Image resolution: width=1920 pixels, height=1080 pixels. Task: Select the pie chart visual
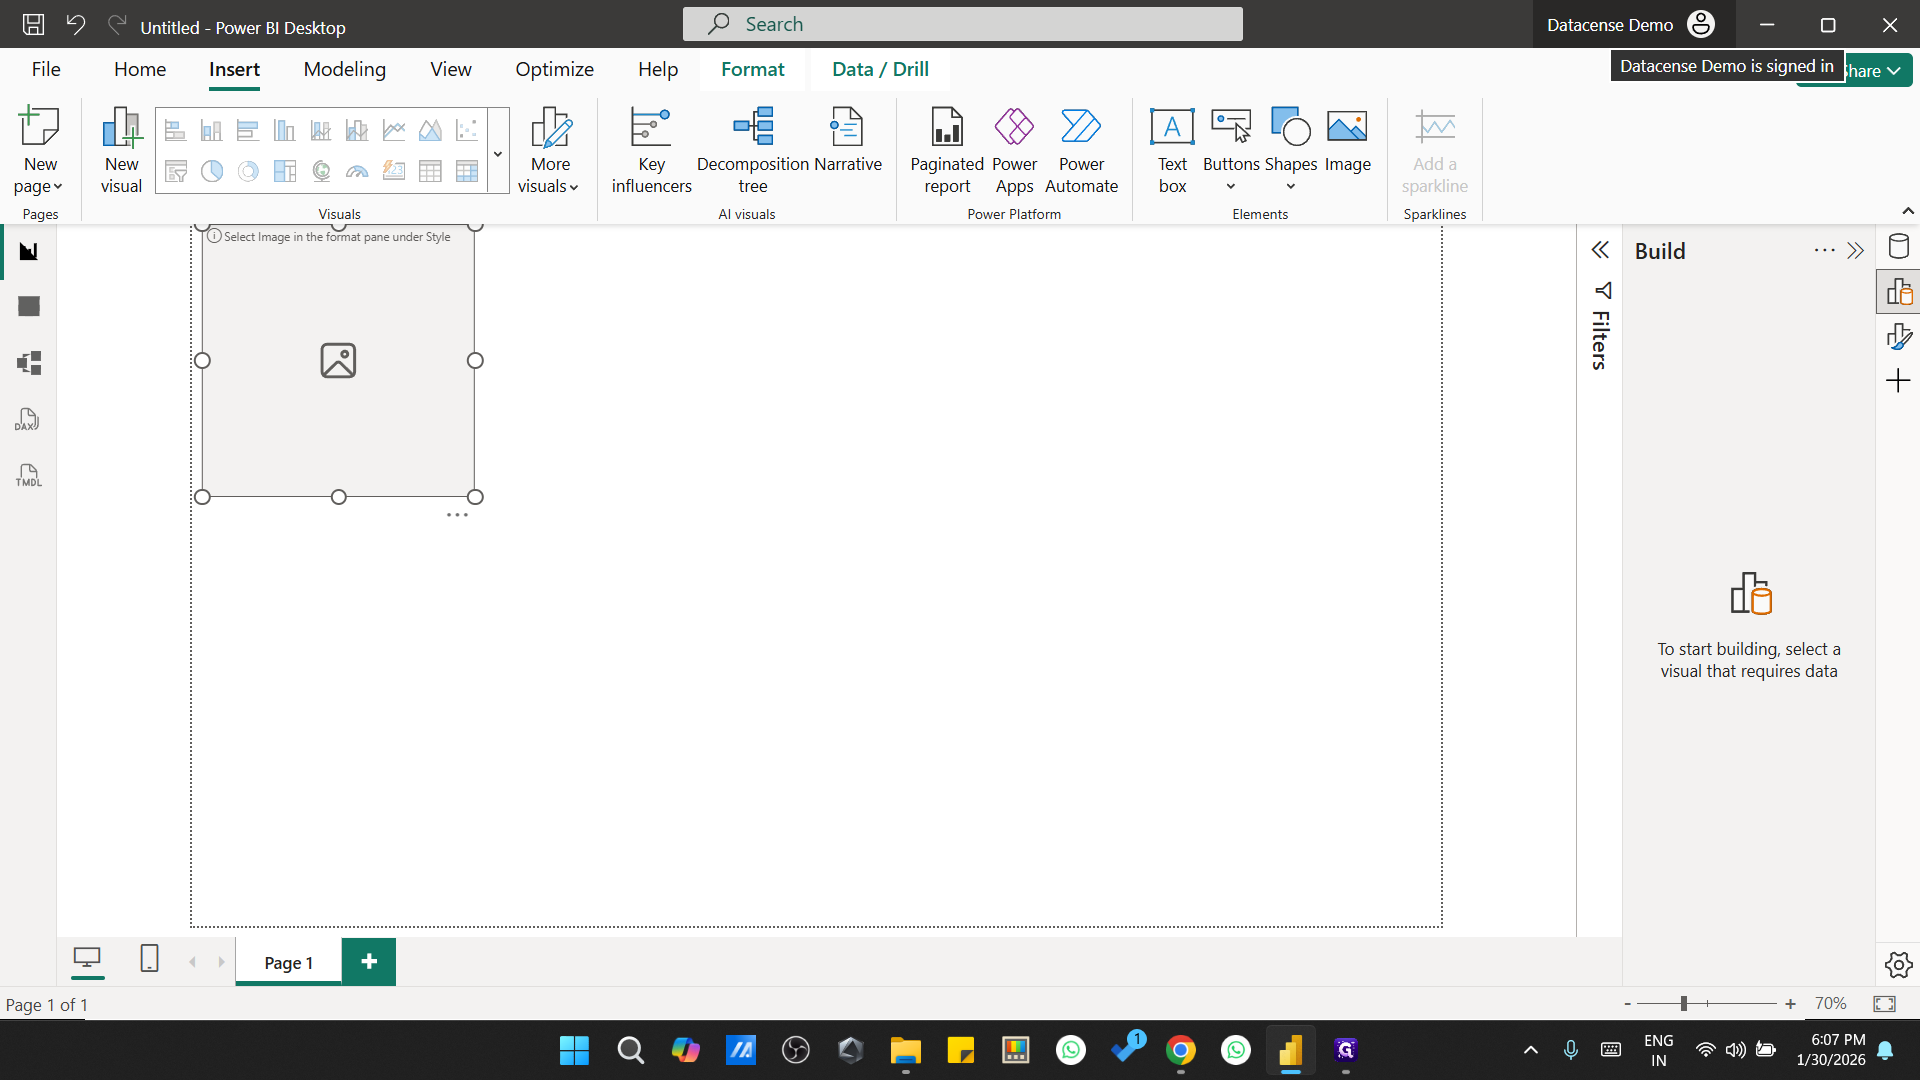[x=211, y=171]
